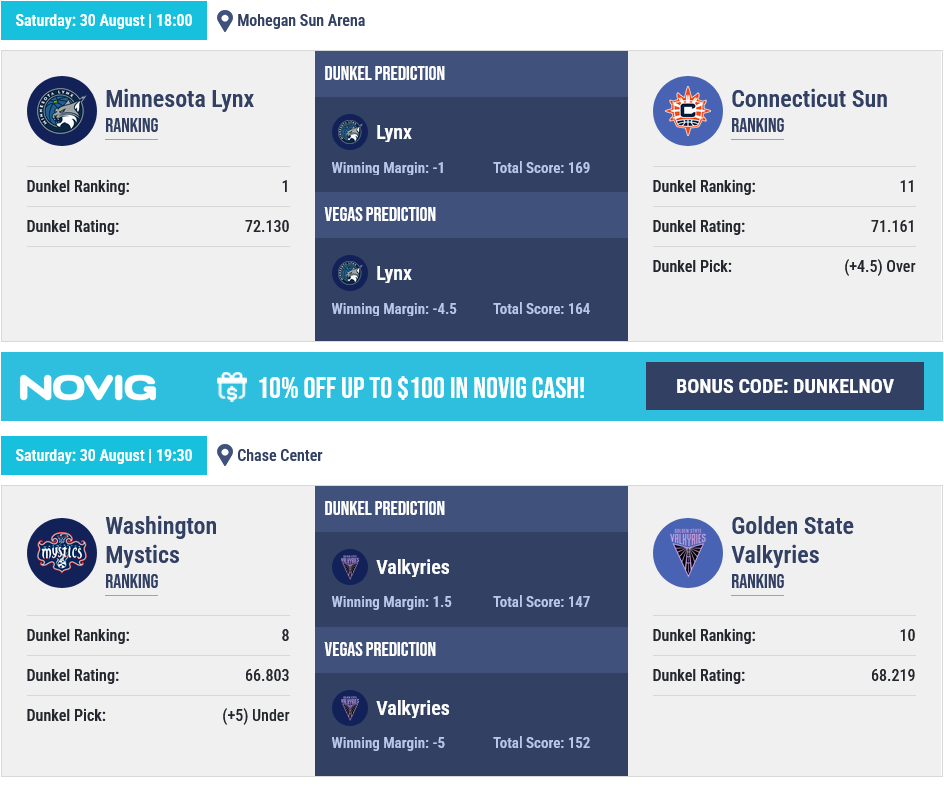The height and width of the screenshot is (785, 944).
Task: Click the BONUS CODE: DUNKELNOV button
Action: [784, 386]
